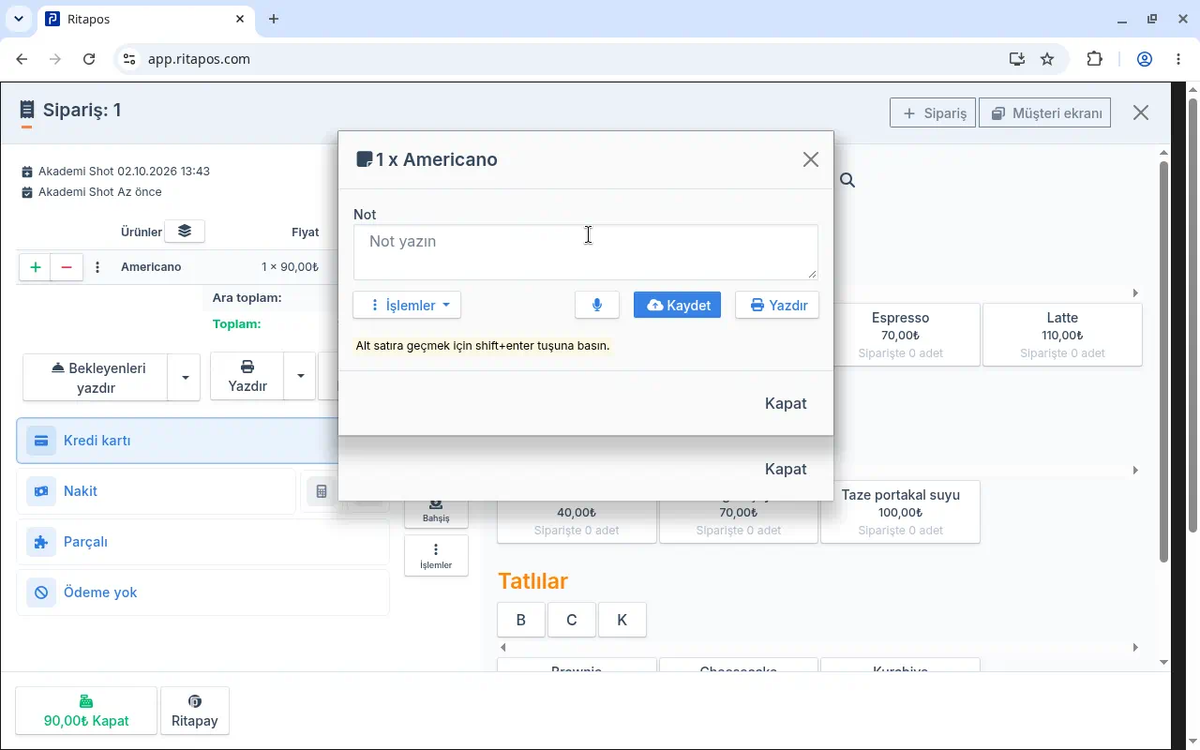Open Chrome three-dot menu
Image resolution: width=1200 pixels, height=750 pixels.
click(x=1177, y=59)
